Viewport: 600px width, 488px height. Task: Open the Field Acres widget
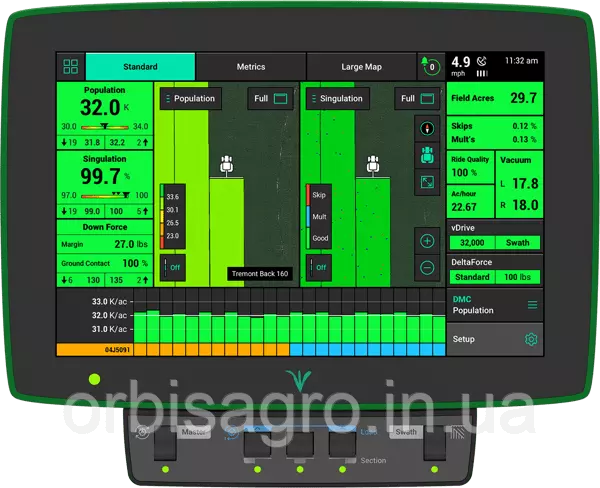494,98
